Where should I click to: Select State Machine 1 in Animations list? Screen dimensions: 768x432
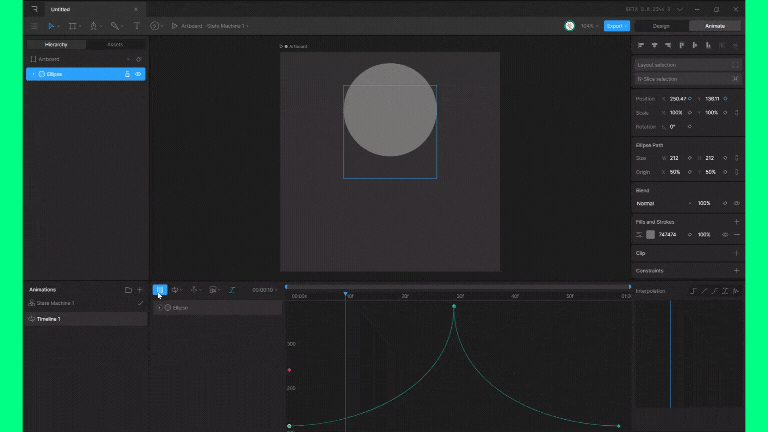(x=56, y=303)
